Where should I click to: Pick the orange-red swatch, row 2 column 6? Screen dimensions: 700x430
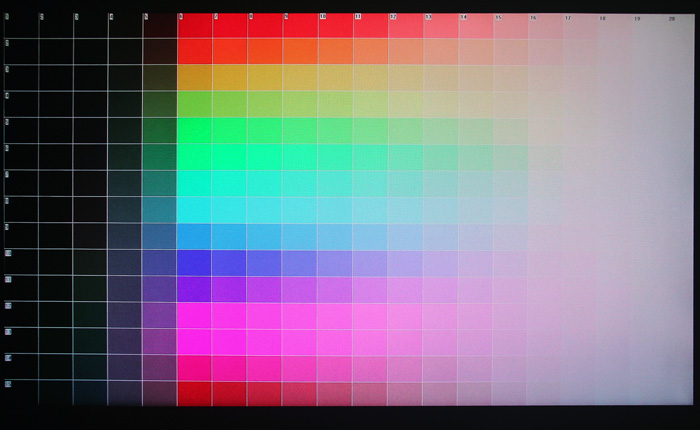coord(195,51)
